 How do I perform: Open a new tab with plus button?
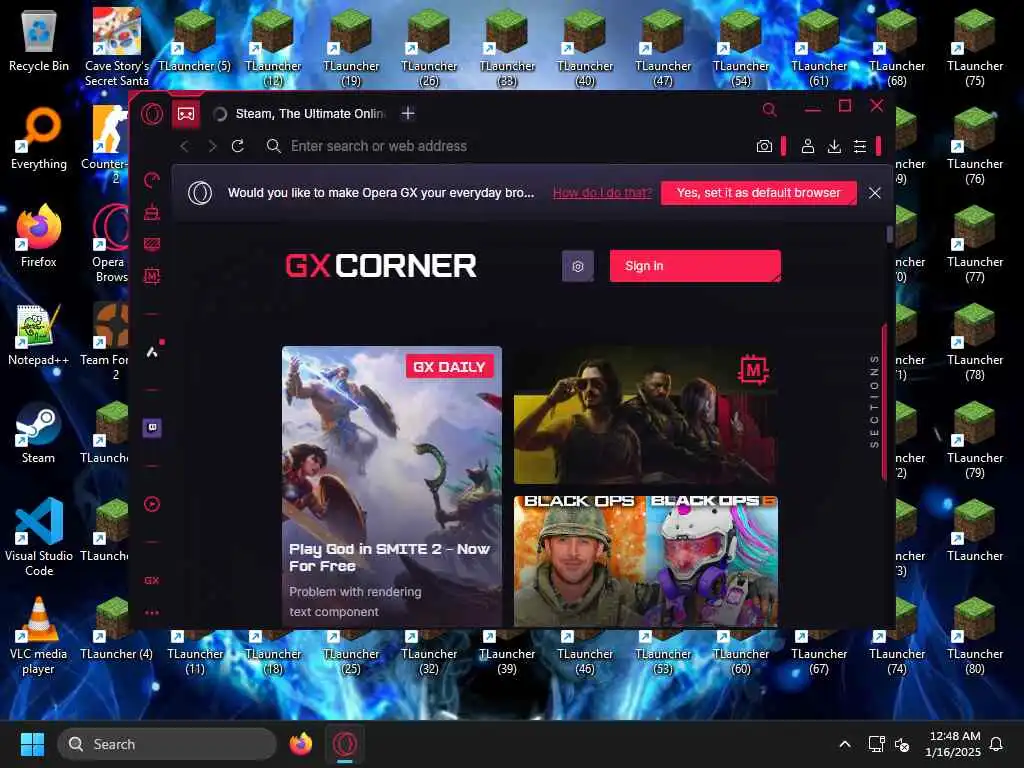coord(408,114)
